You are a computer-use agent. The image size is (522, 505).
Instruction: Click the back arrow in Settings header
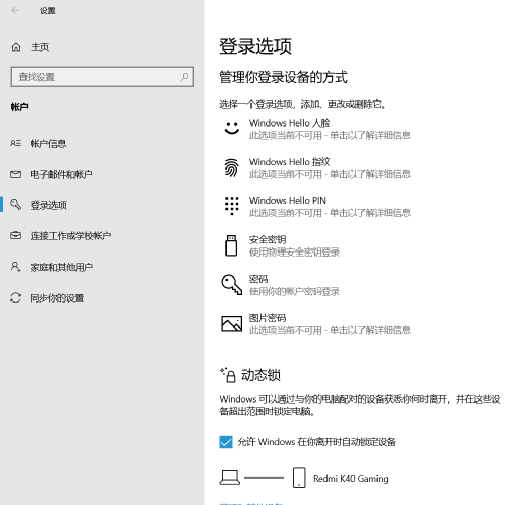click(x=15, y=11)
